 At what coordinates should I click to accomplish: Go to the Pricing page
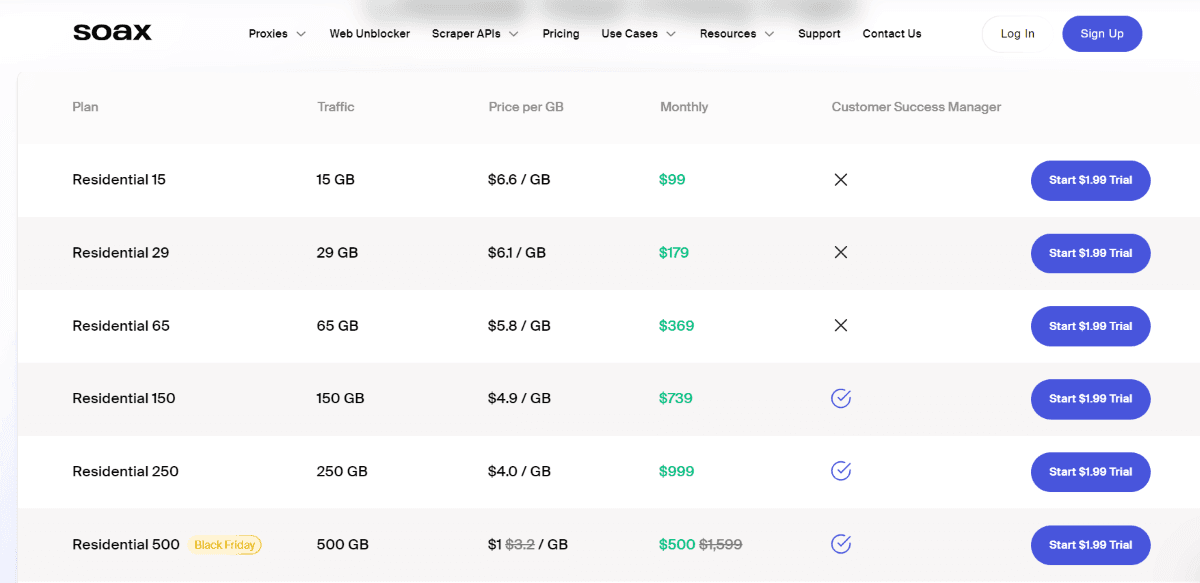click(x=561, y=34)
